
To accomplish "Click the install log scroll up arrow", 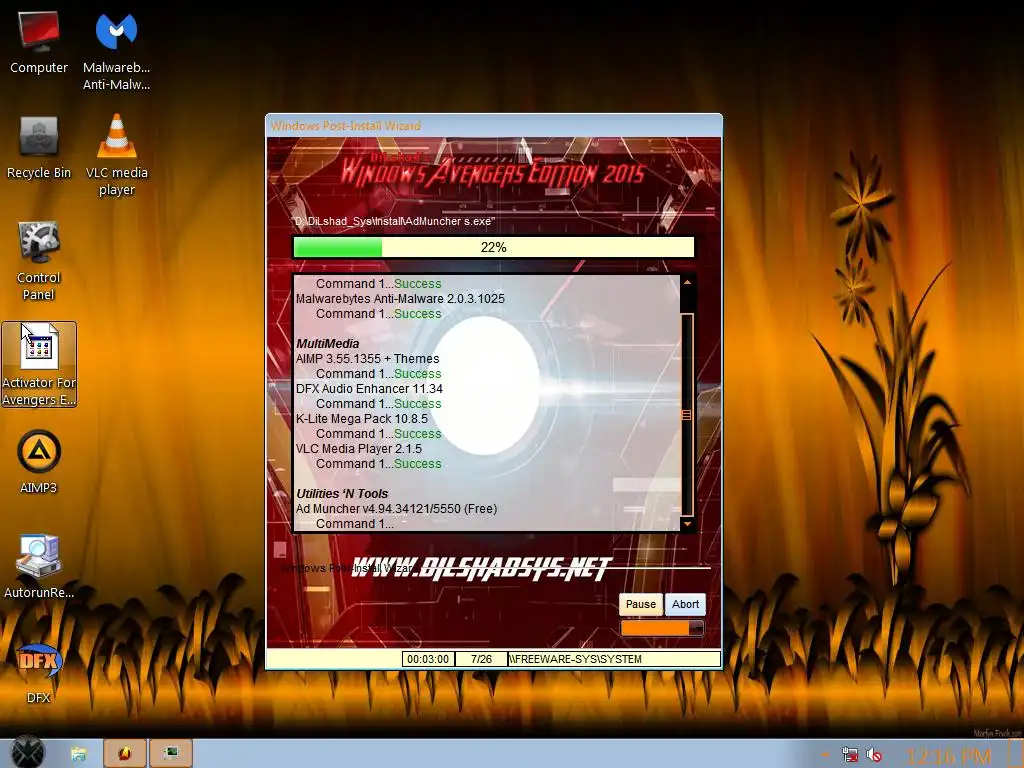I will [x=687, y=282].
